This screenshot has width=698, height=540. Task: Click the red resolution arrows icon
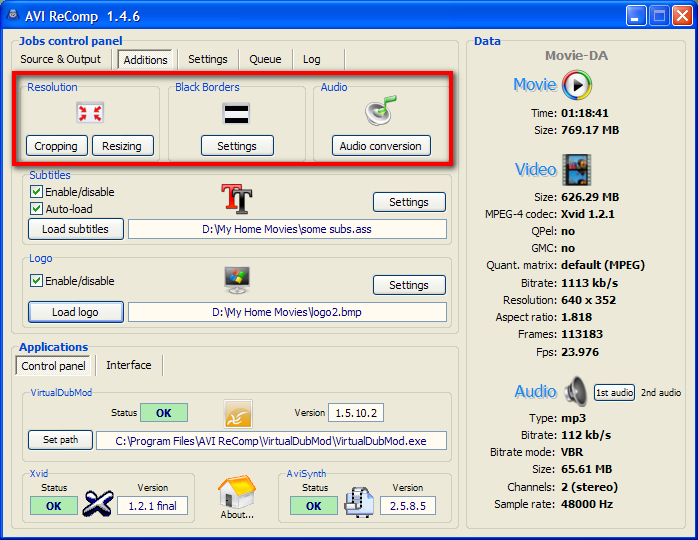click(91, 112)
